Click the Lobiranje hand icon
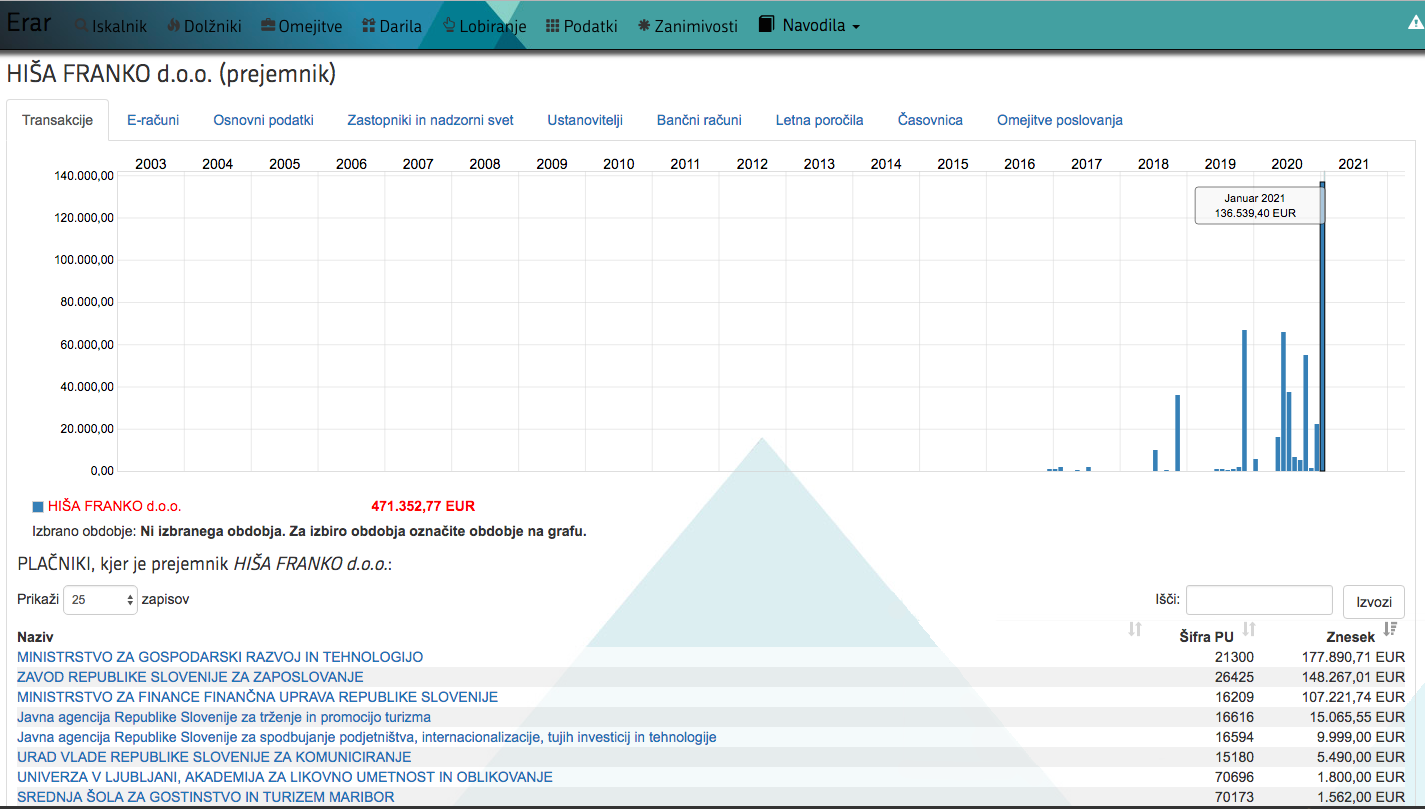The height and width of the screenshot is (809, 1425). click(449, 26)
